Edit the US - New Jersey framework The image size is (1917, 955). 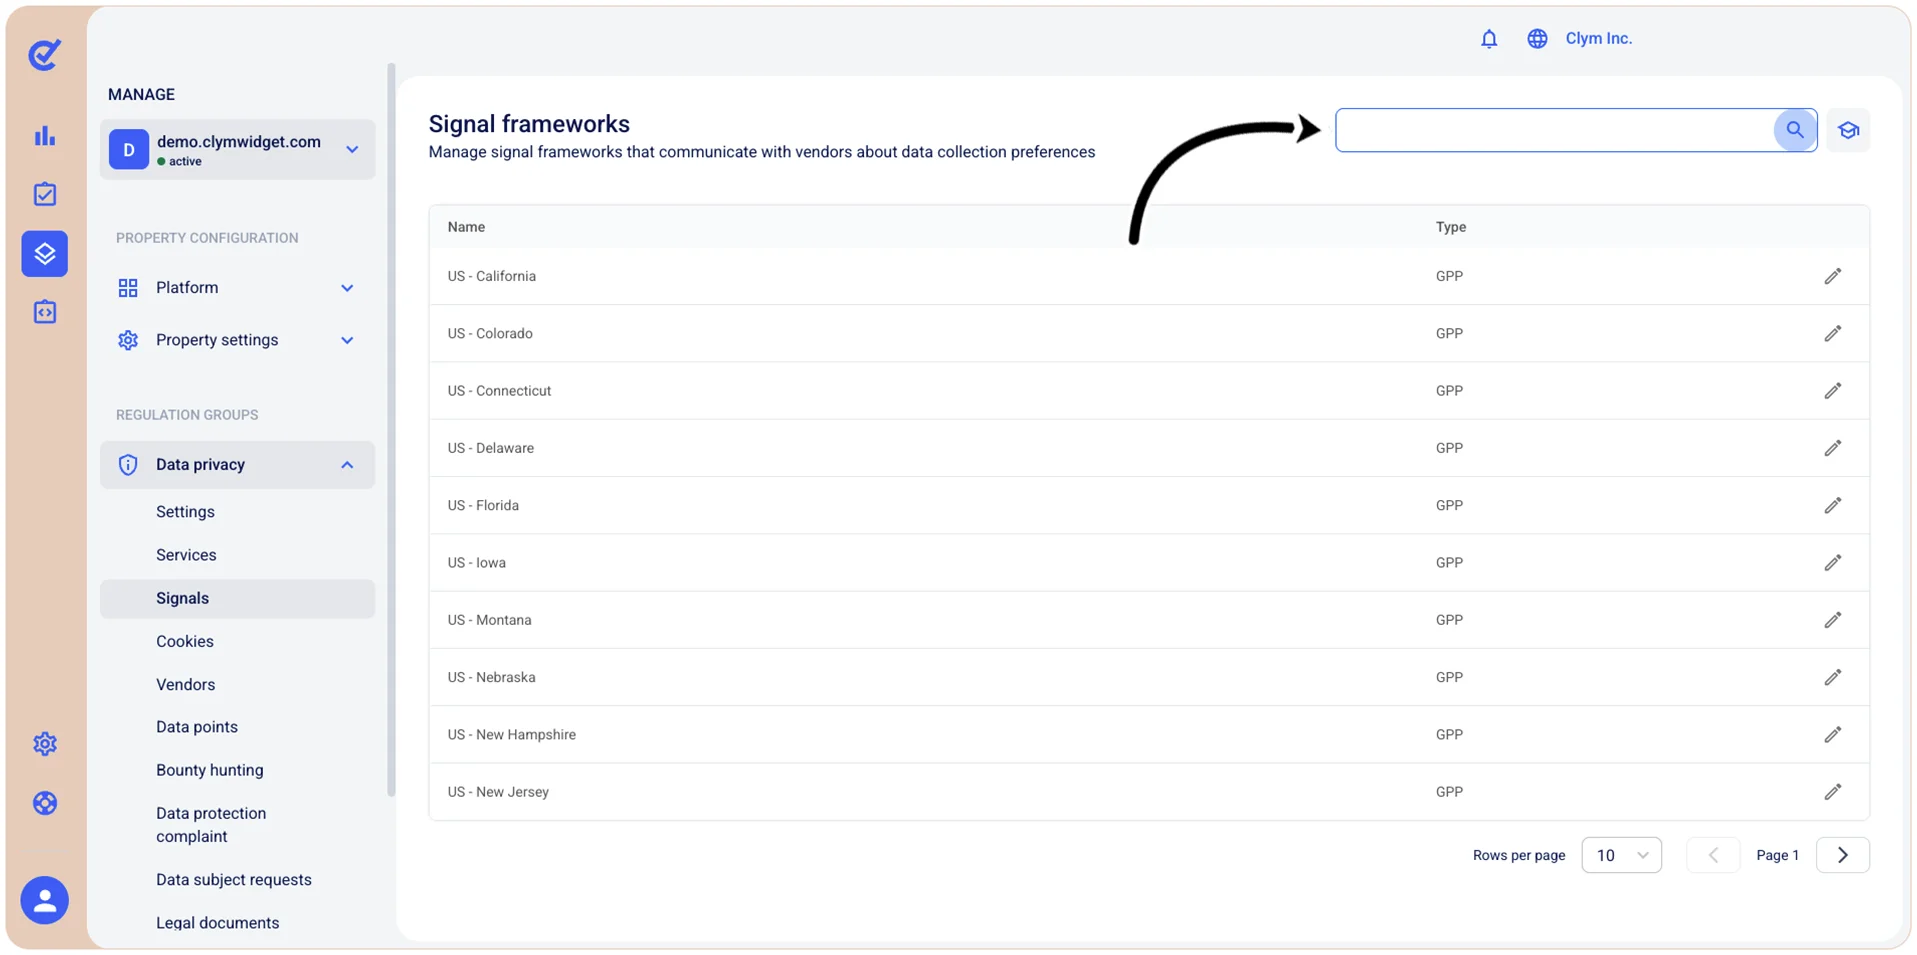[x=1832, y=792]
